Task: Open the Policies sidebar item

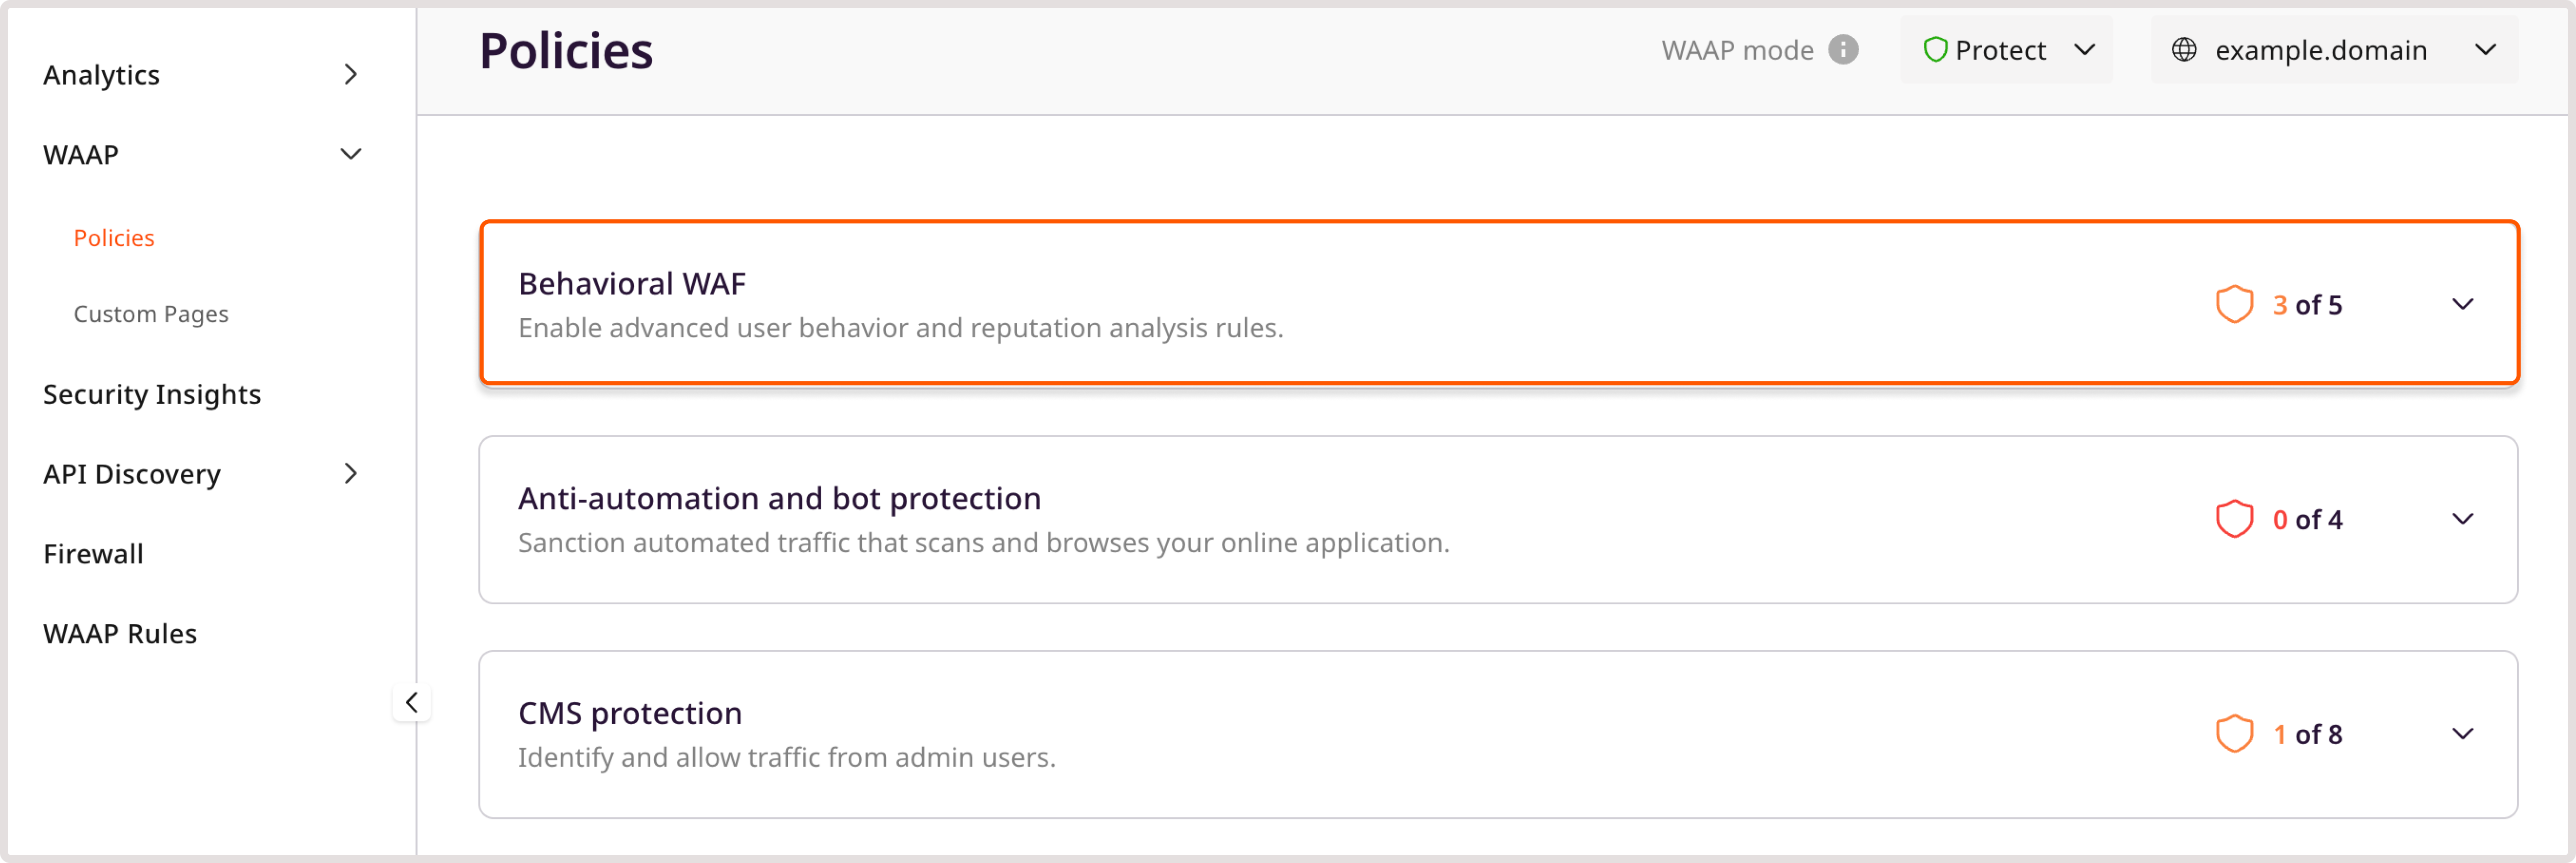Action: coord(114,238)
